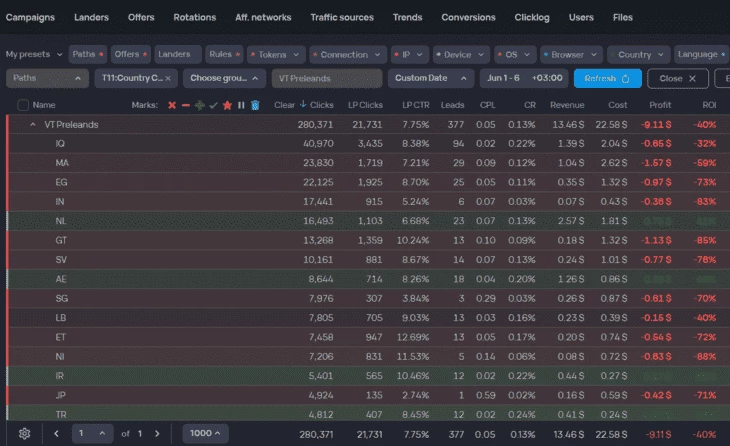Click the blue trash mark icon
This screenshot has width=730, height=446.
255,105
